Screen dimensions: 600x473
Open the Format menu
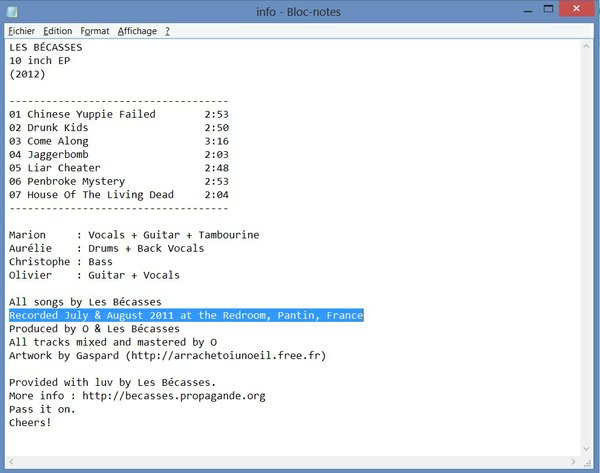(x=95, y=31)
